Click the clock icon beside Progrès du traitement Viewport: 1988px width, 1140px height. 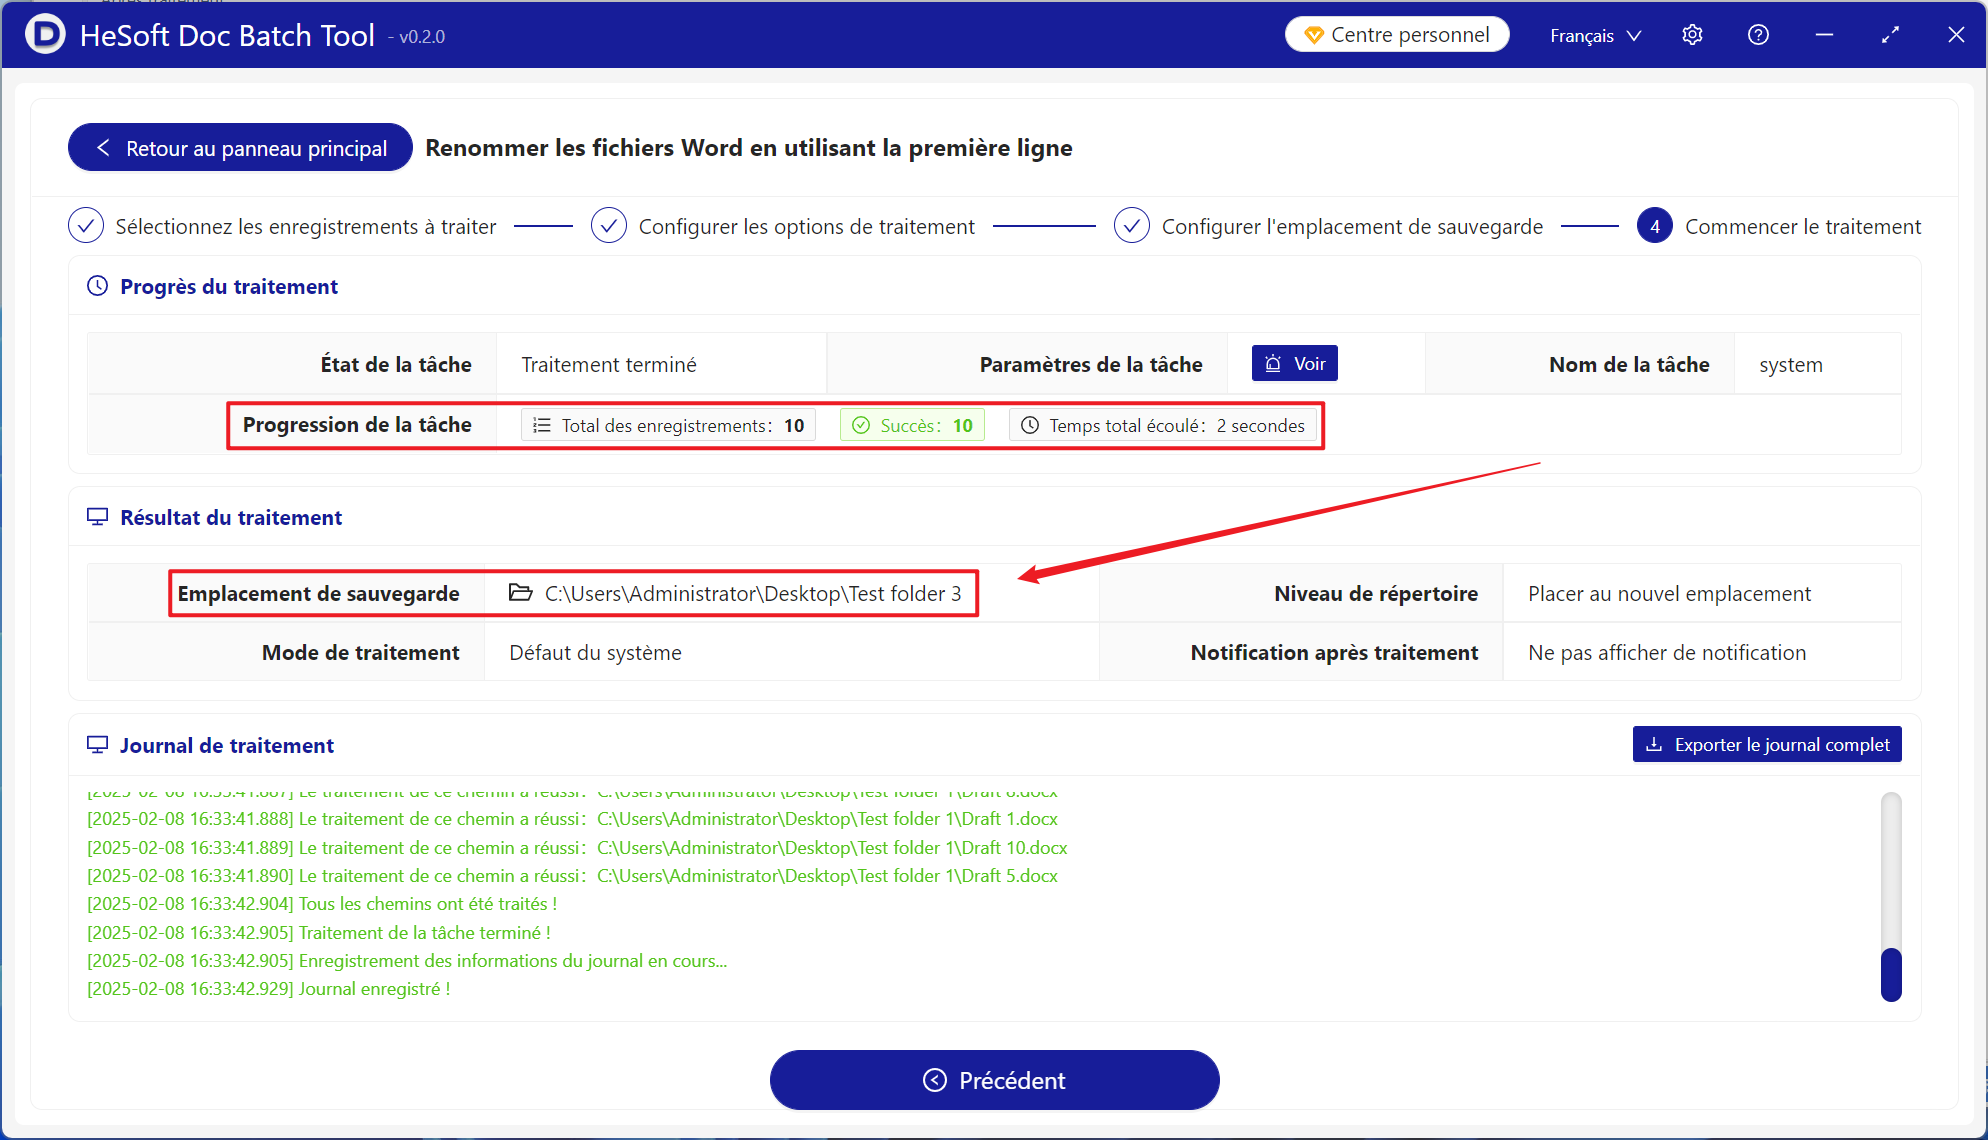(x=97, y=286)
